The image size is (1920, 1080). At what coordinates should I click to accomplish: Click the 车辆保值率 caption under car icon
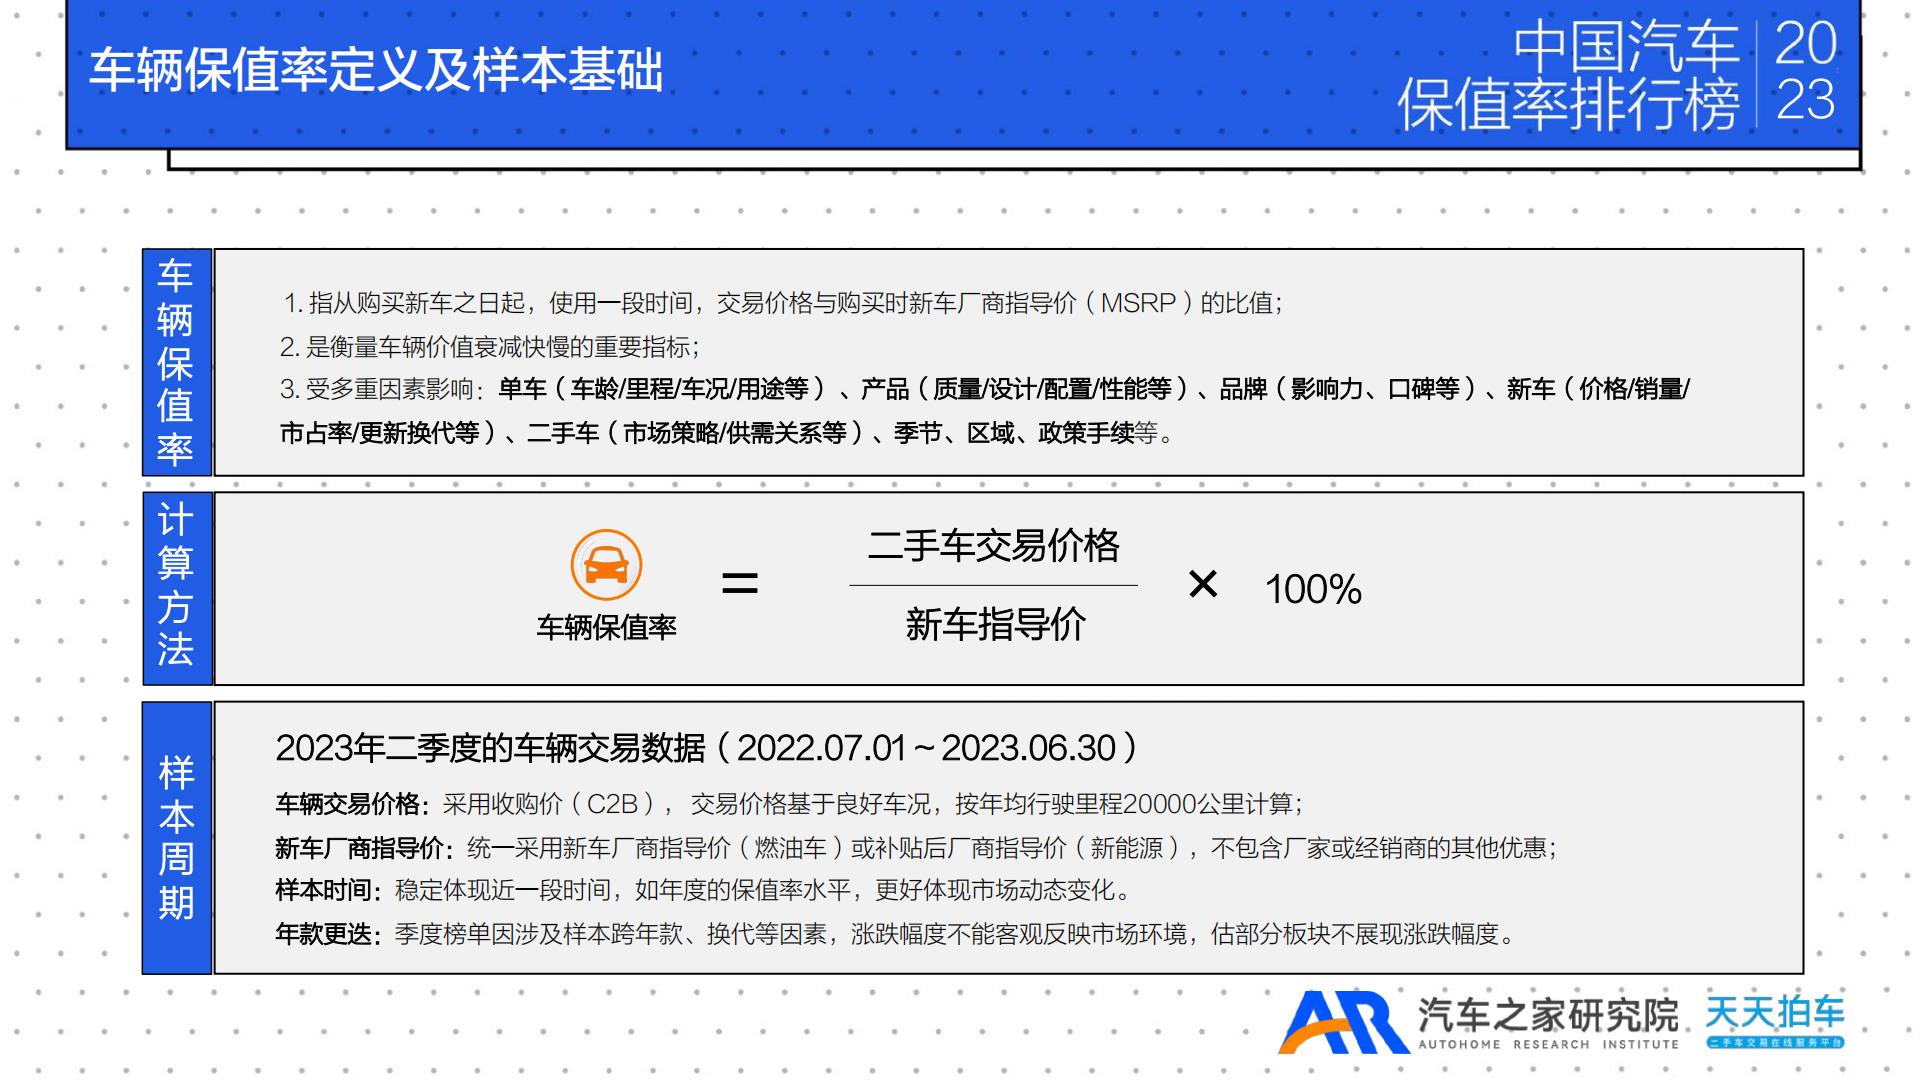606,628
